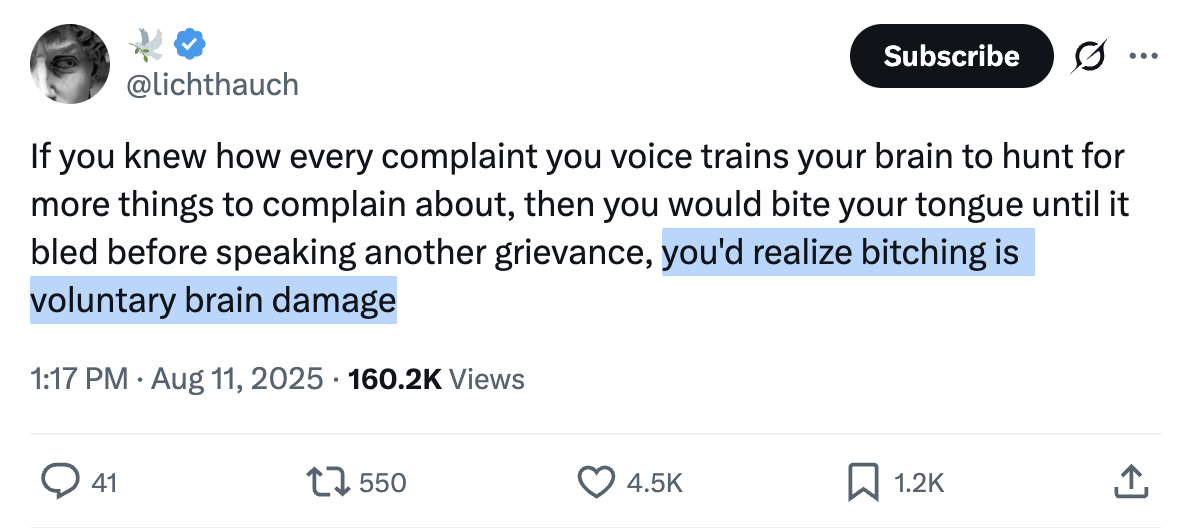
Task: Bookmark this tweet with the bookmark icon
Action: pos(862,483)
